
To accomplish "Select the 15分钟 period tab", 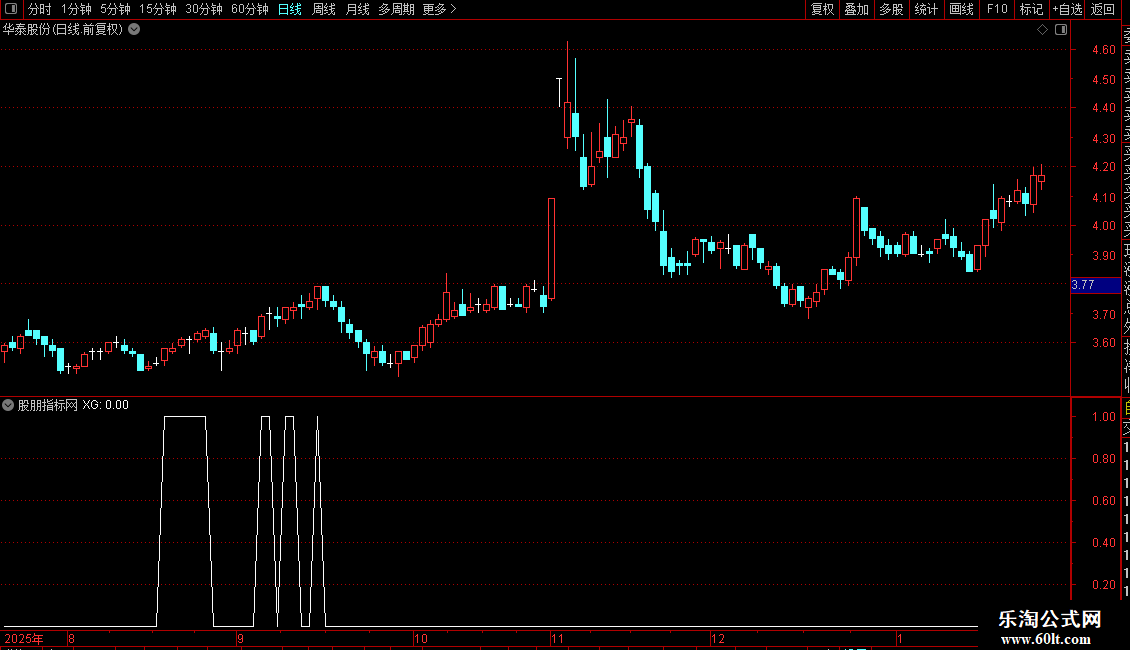I will pos(157,9).
